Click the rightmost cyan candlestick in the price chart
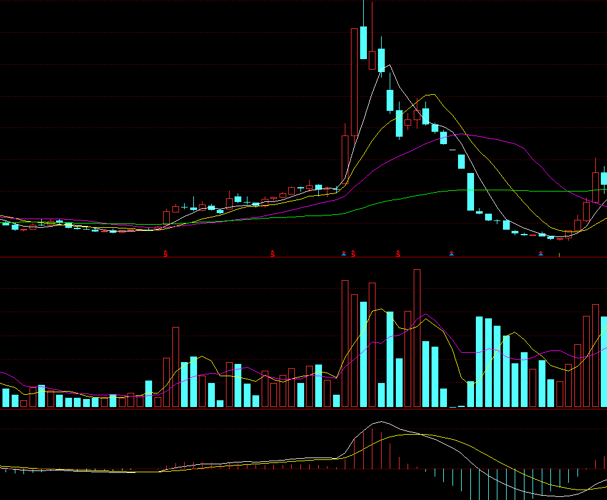This screenshot has width=607, height=500. 604,179
